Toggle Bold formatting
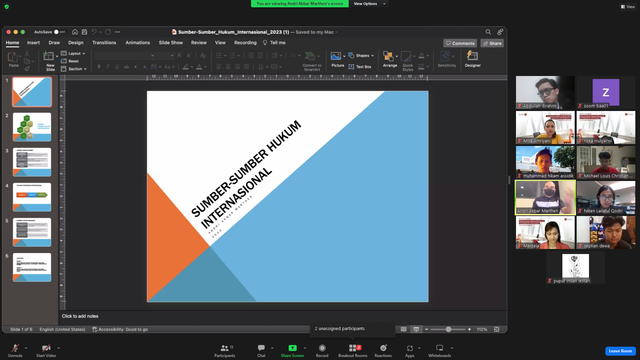 click(x=99, y=67)
